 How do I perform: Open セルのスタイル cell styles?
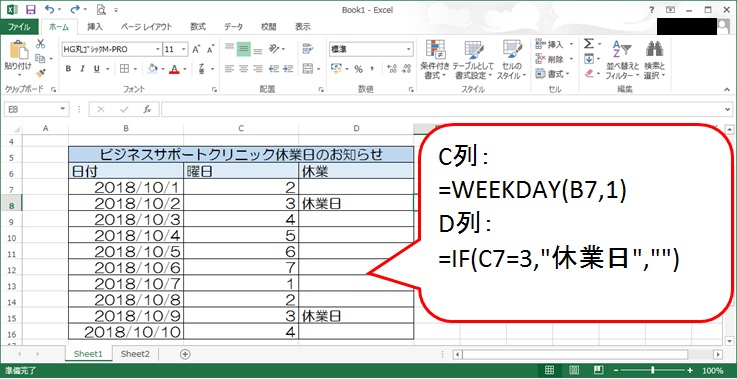tap(511, 59)
